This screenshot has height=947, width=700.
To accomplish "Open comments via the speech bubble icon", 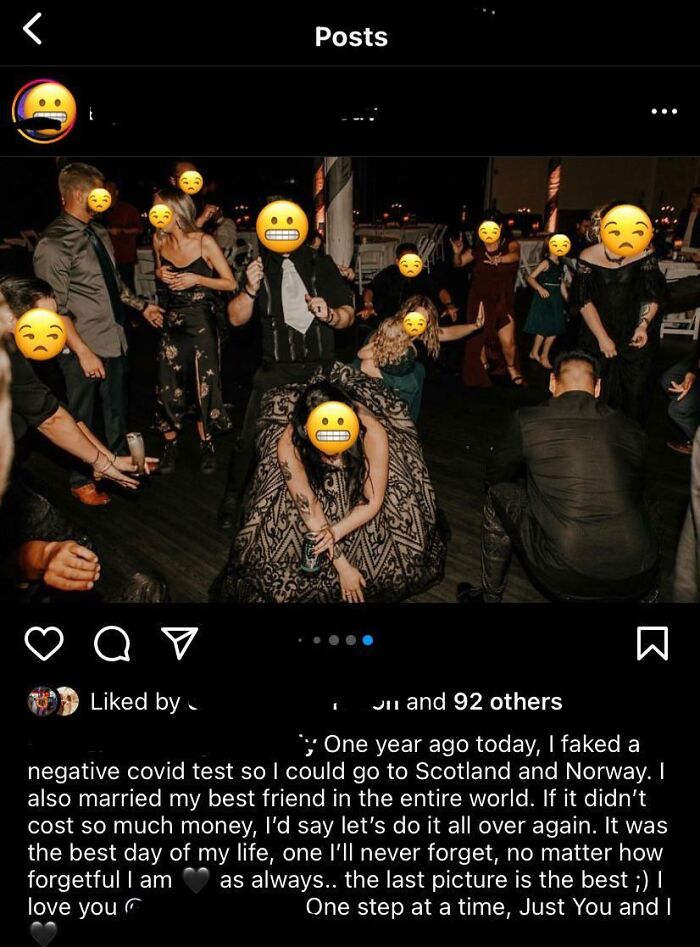I will (x=112, y=643).
